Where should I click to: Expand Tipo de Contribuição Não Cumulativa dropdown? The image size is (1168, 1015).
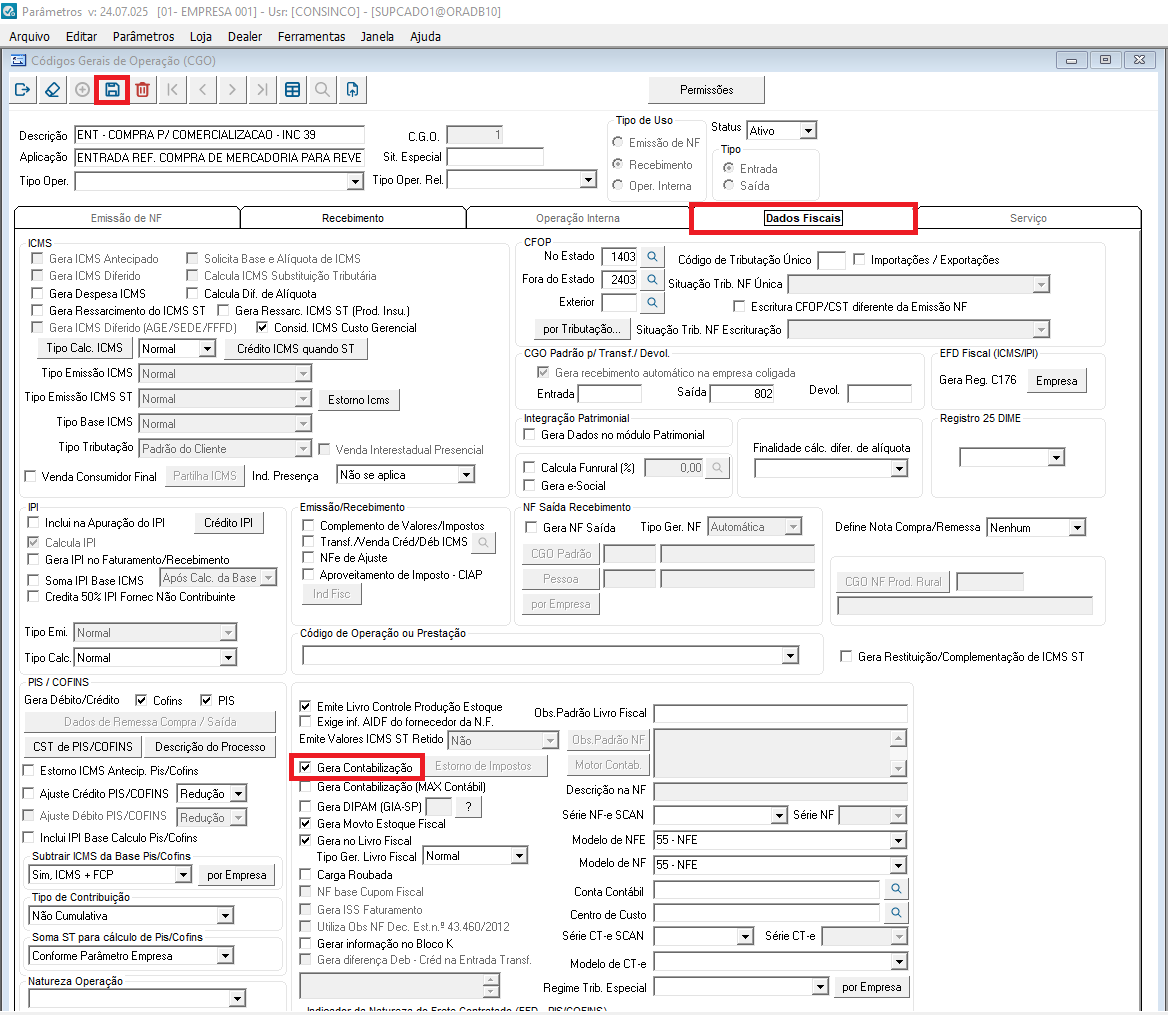pos(225,915)
